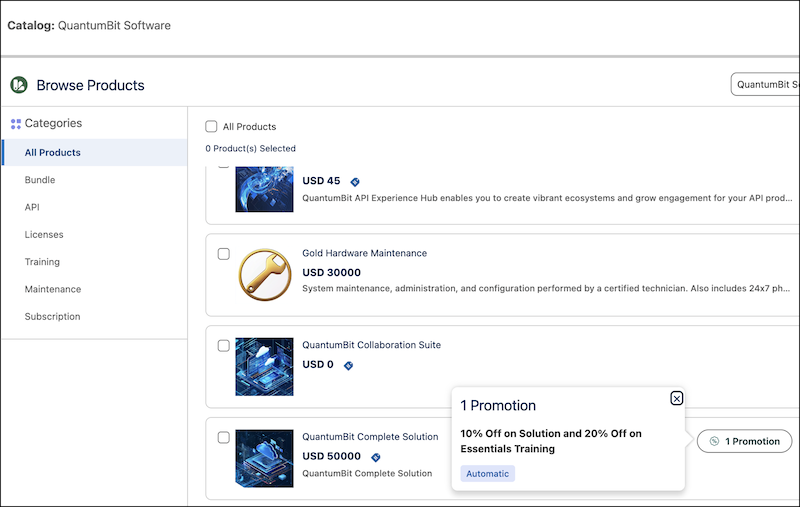Click the Browse Products leaf logo icon
Screen dimensions: 800x507
click(x=19, y=85)
